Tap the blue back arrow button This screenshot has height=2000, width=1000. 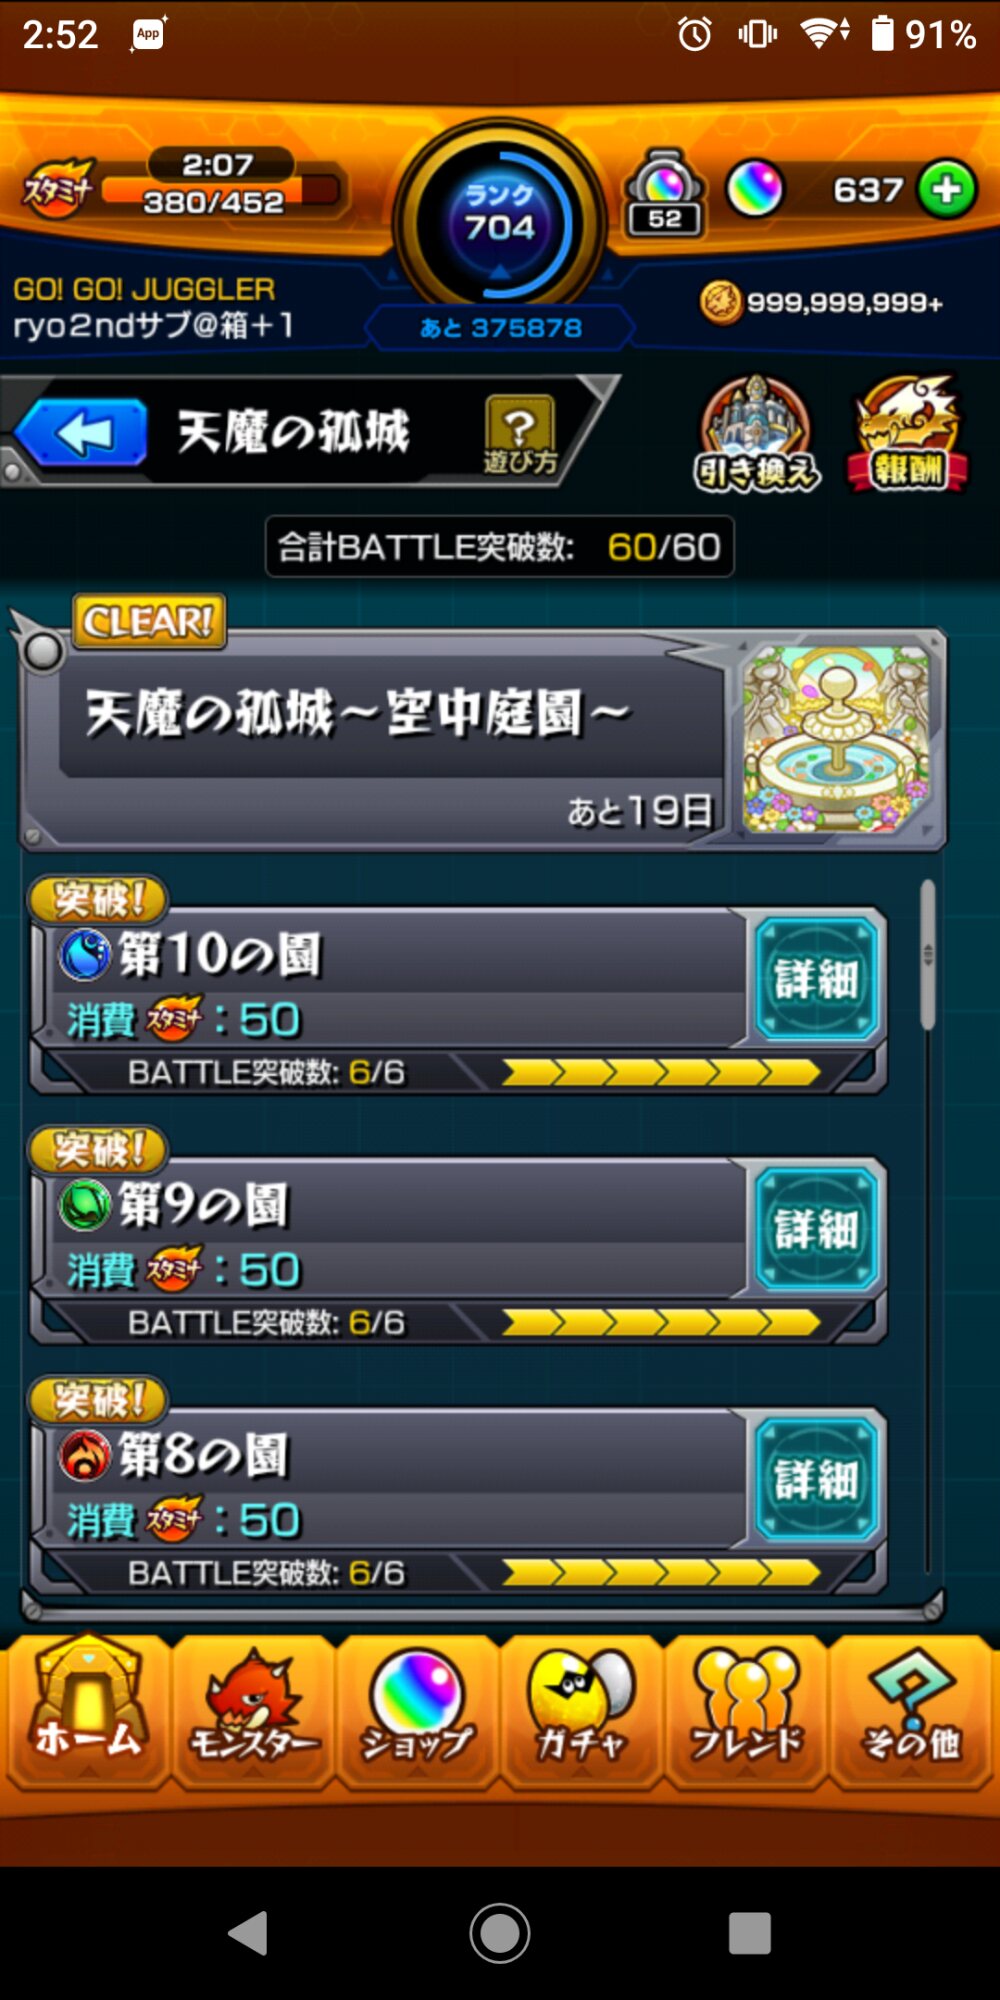click(x=82, y=432)
